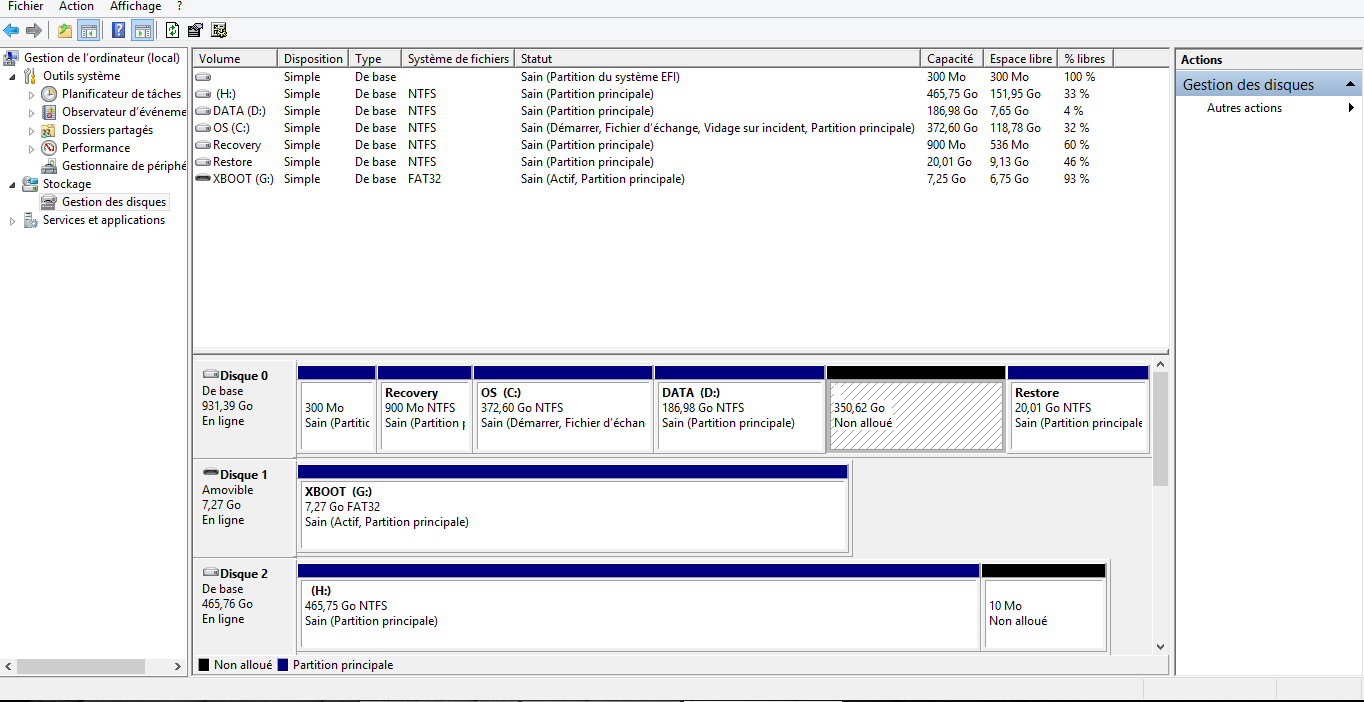Select the 350,62 Go unallocated partition block
Image resolution: width=1364 pixels, height=702 pixels.
915,416
